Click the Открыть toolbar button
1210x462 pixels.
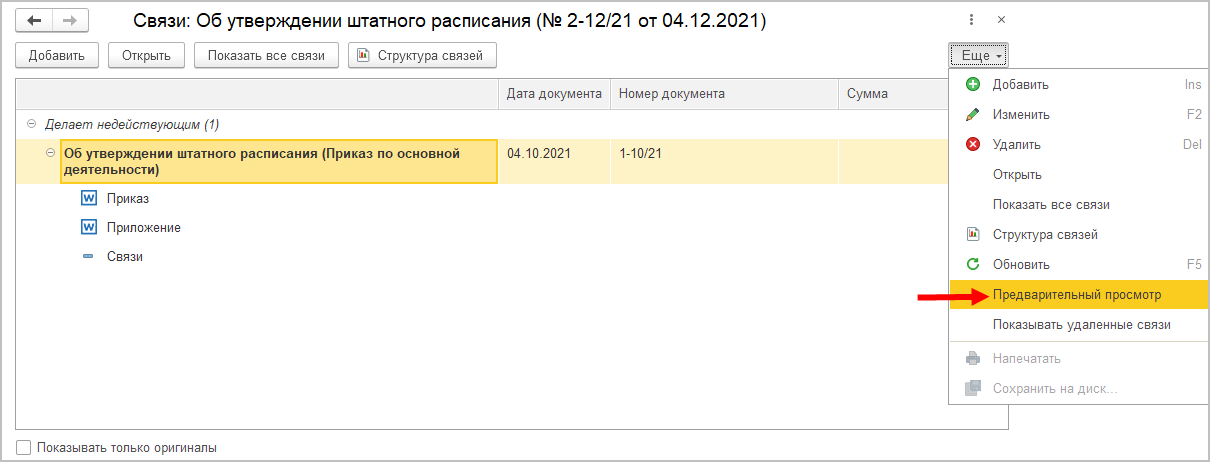click(147, 56)
